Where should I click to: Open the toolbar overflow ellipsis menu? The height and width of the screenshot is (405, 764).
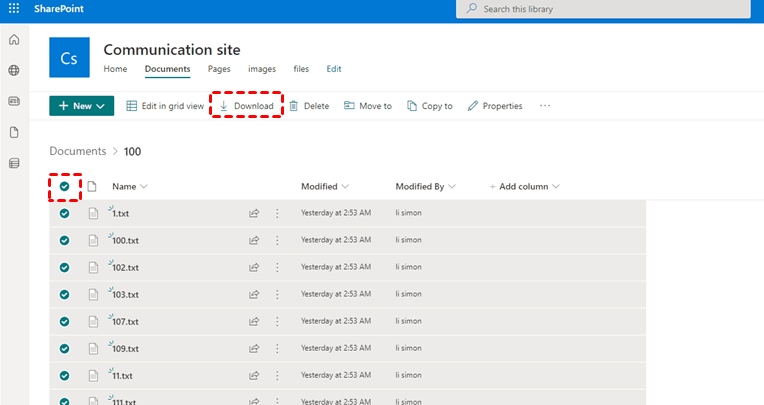545,106
